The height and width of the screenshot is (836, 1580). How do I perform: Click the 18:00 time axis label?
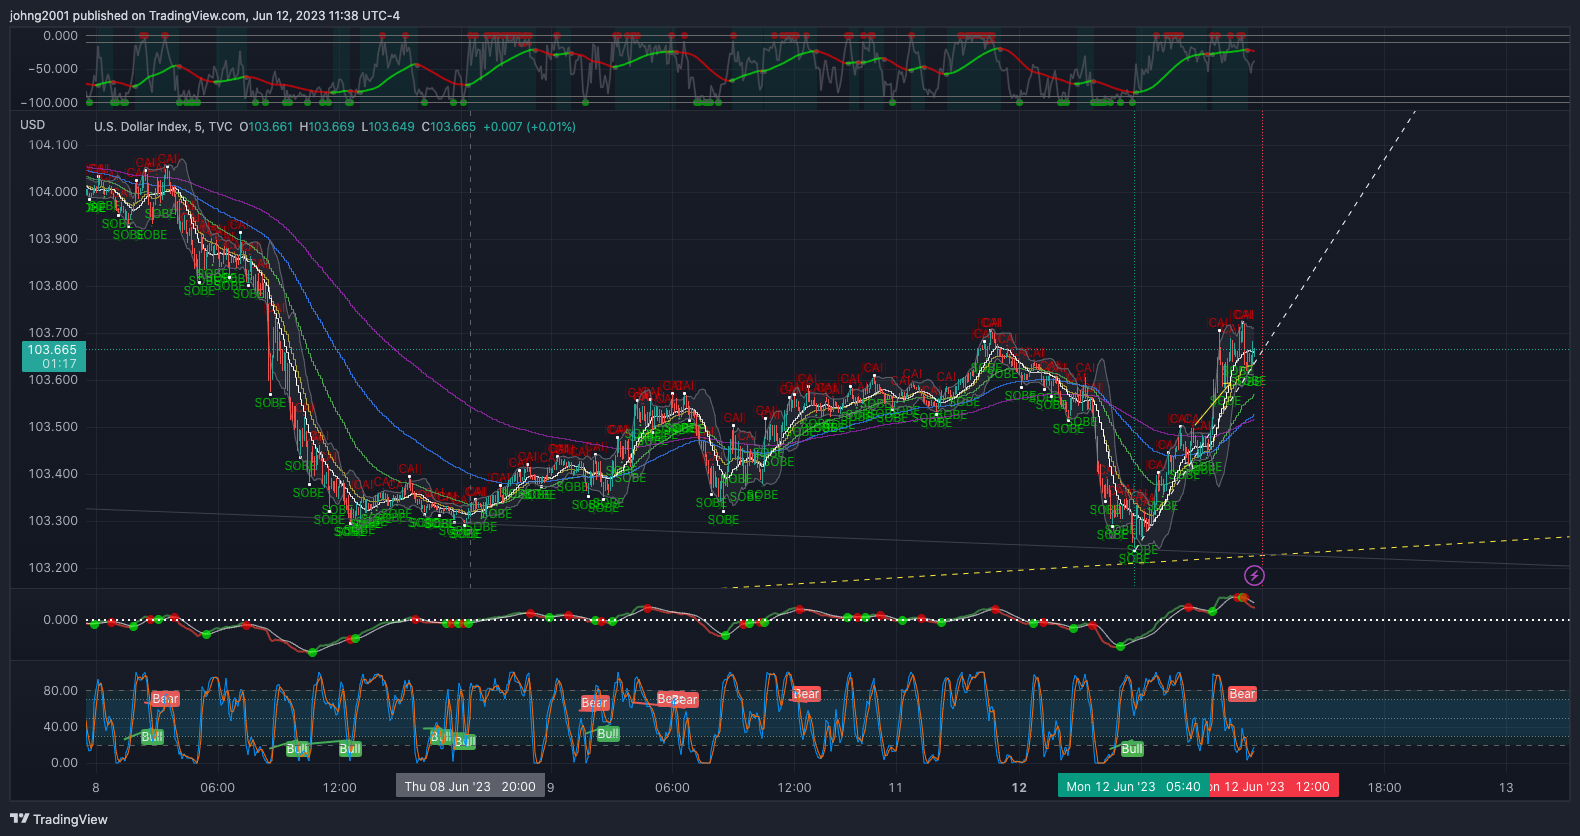pyautogui.click(x=1384, y=788)
